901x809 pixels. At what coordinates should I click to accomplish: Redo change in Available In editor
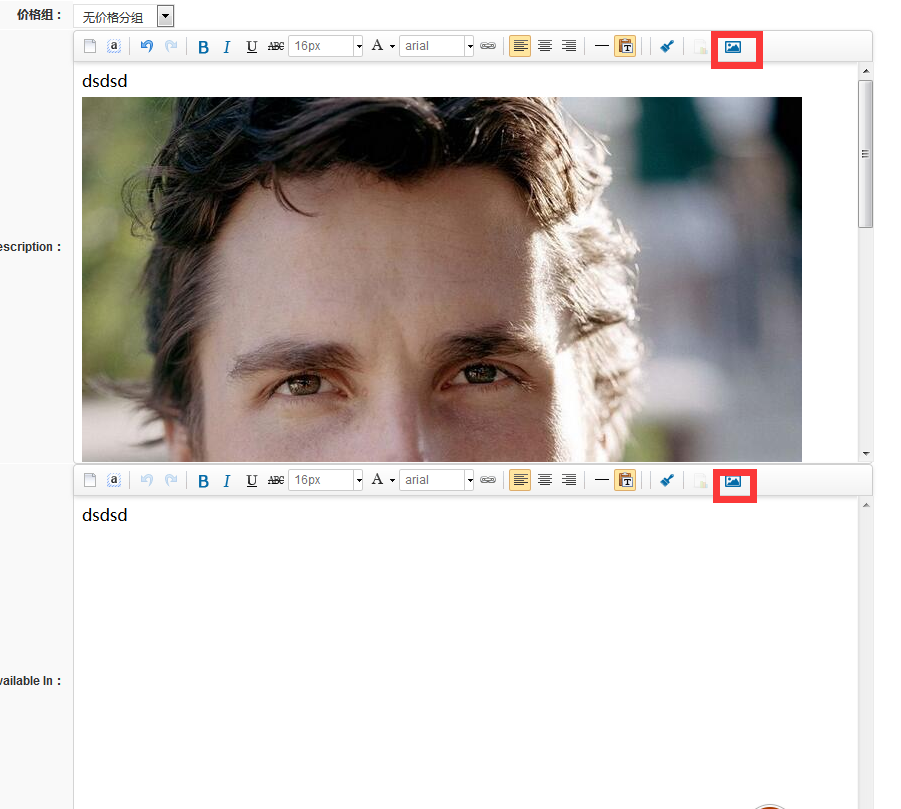click(171, 480)
